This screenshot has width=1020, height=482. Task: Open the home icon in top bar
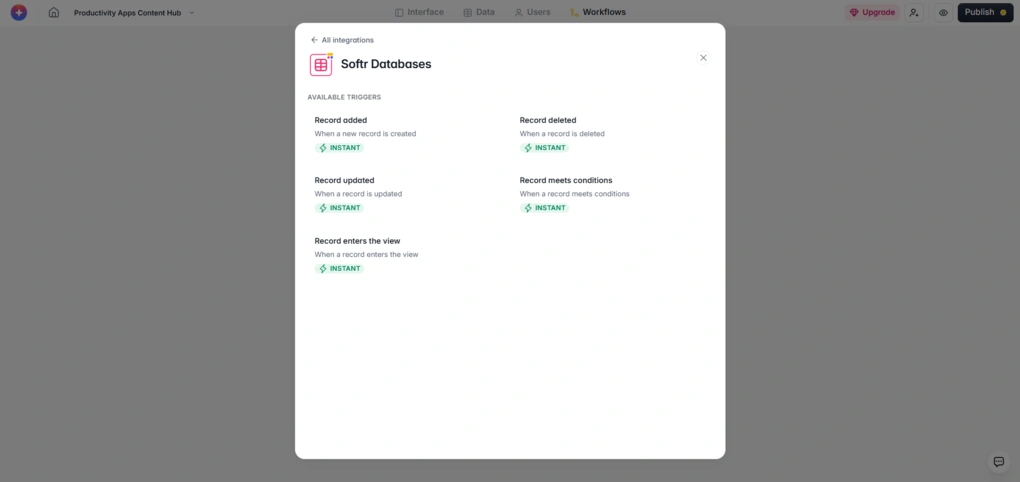pyautogui.click(x=54, y=12)
